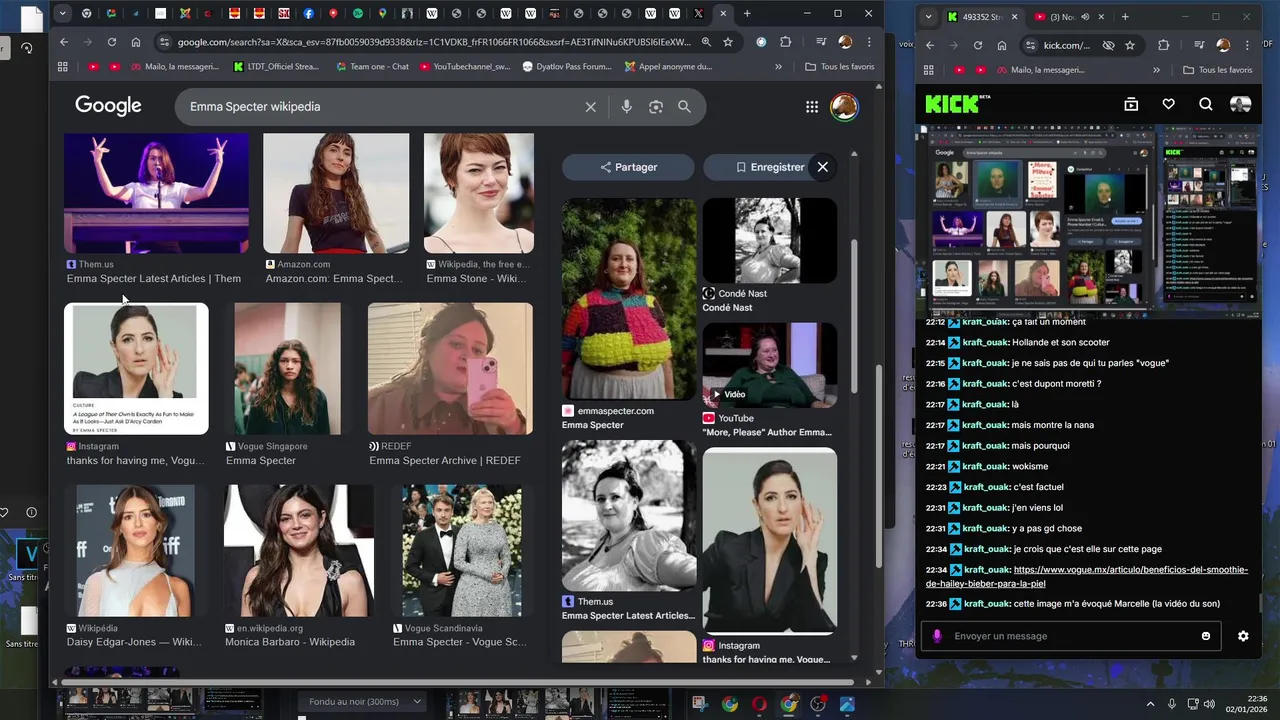
Task: Open the 'Tous les favoris' folder in Kick window
Action: point(1217,70)
